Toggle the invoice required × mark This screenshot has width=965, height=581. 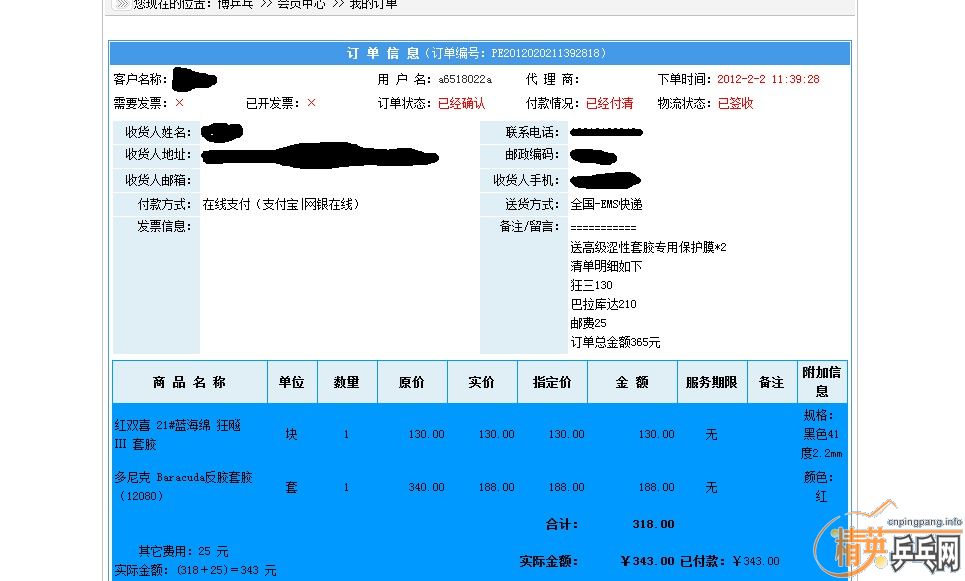pos(181,104)
